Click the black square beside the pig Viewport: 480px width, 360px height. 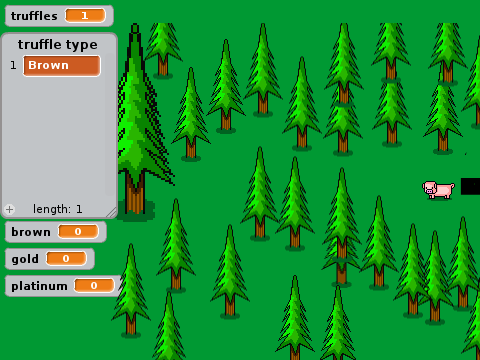pyautogui.click(x=470, y=186)
